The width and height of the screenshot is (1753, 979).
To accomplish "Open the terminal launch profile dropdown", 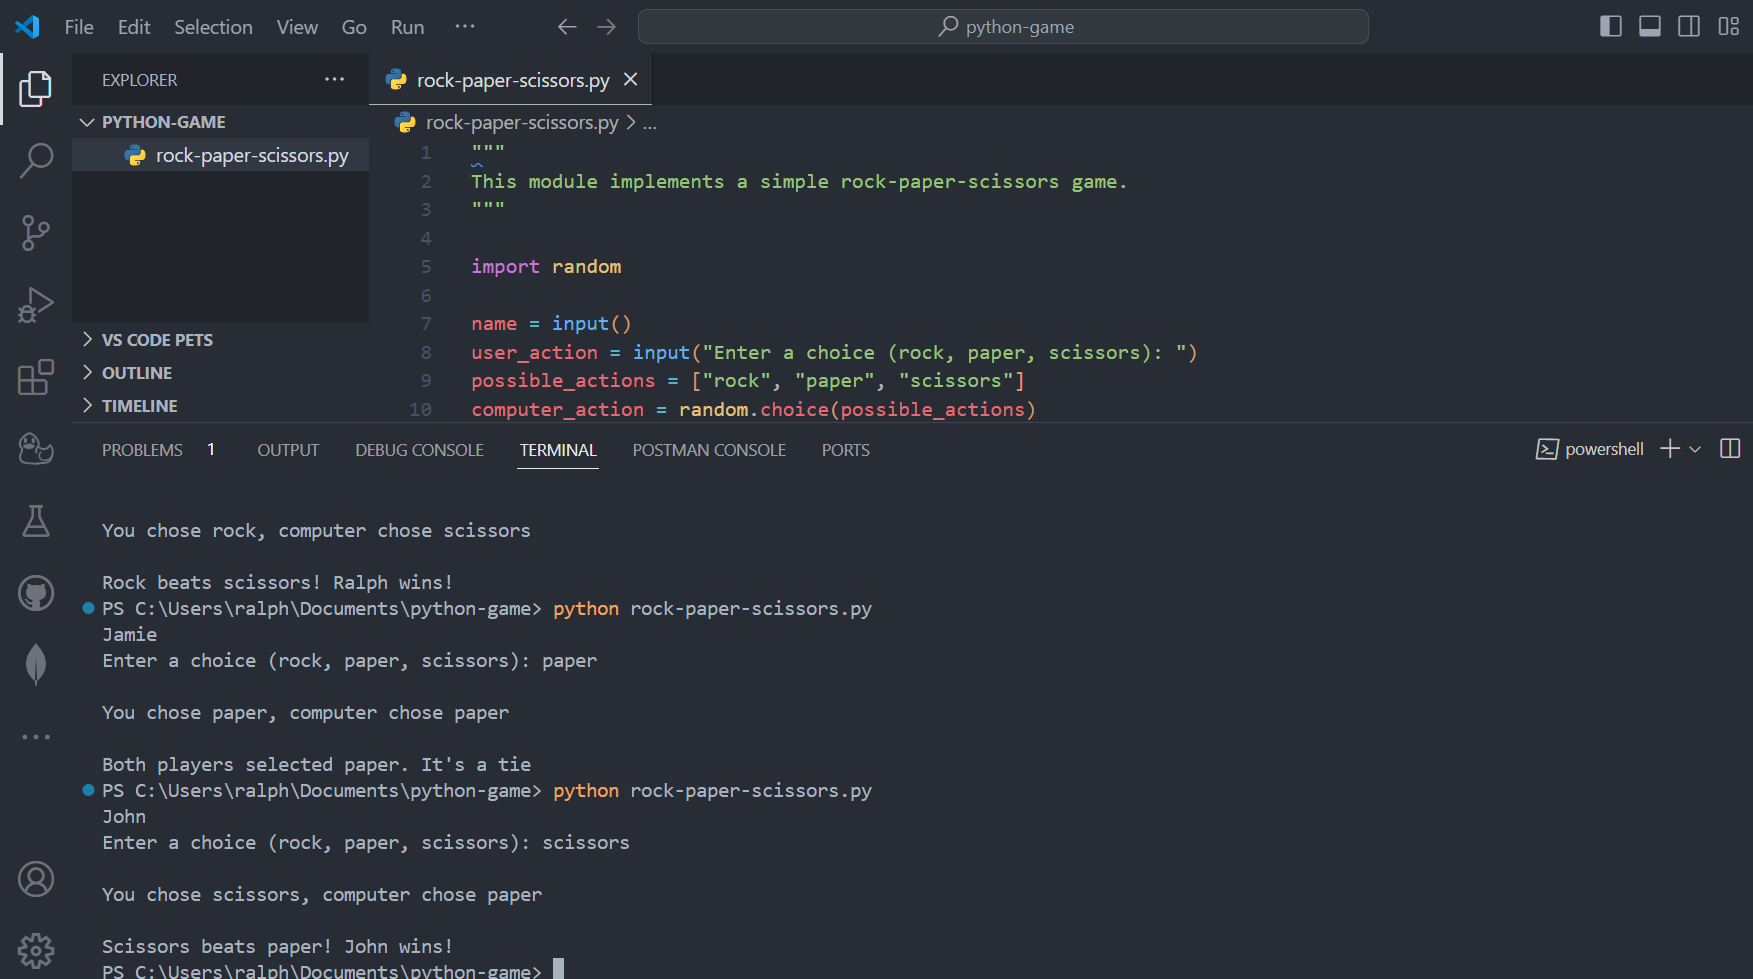I will coord(1695,449).
